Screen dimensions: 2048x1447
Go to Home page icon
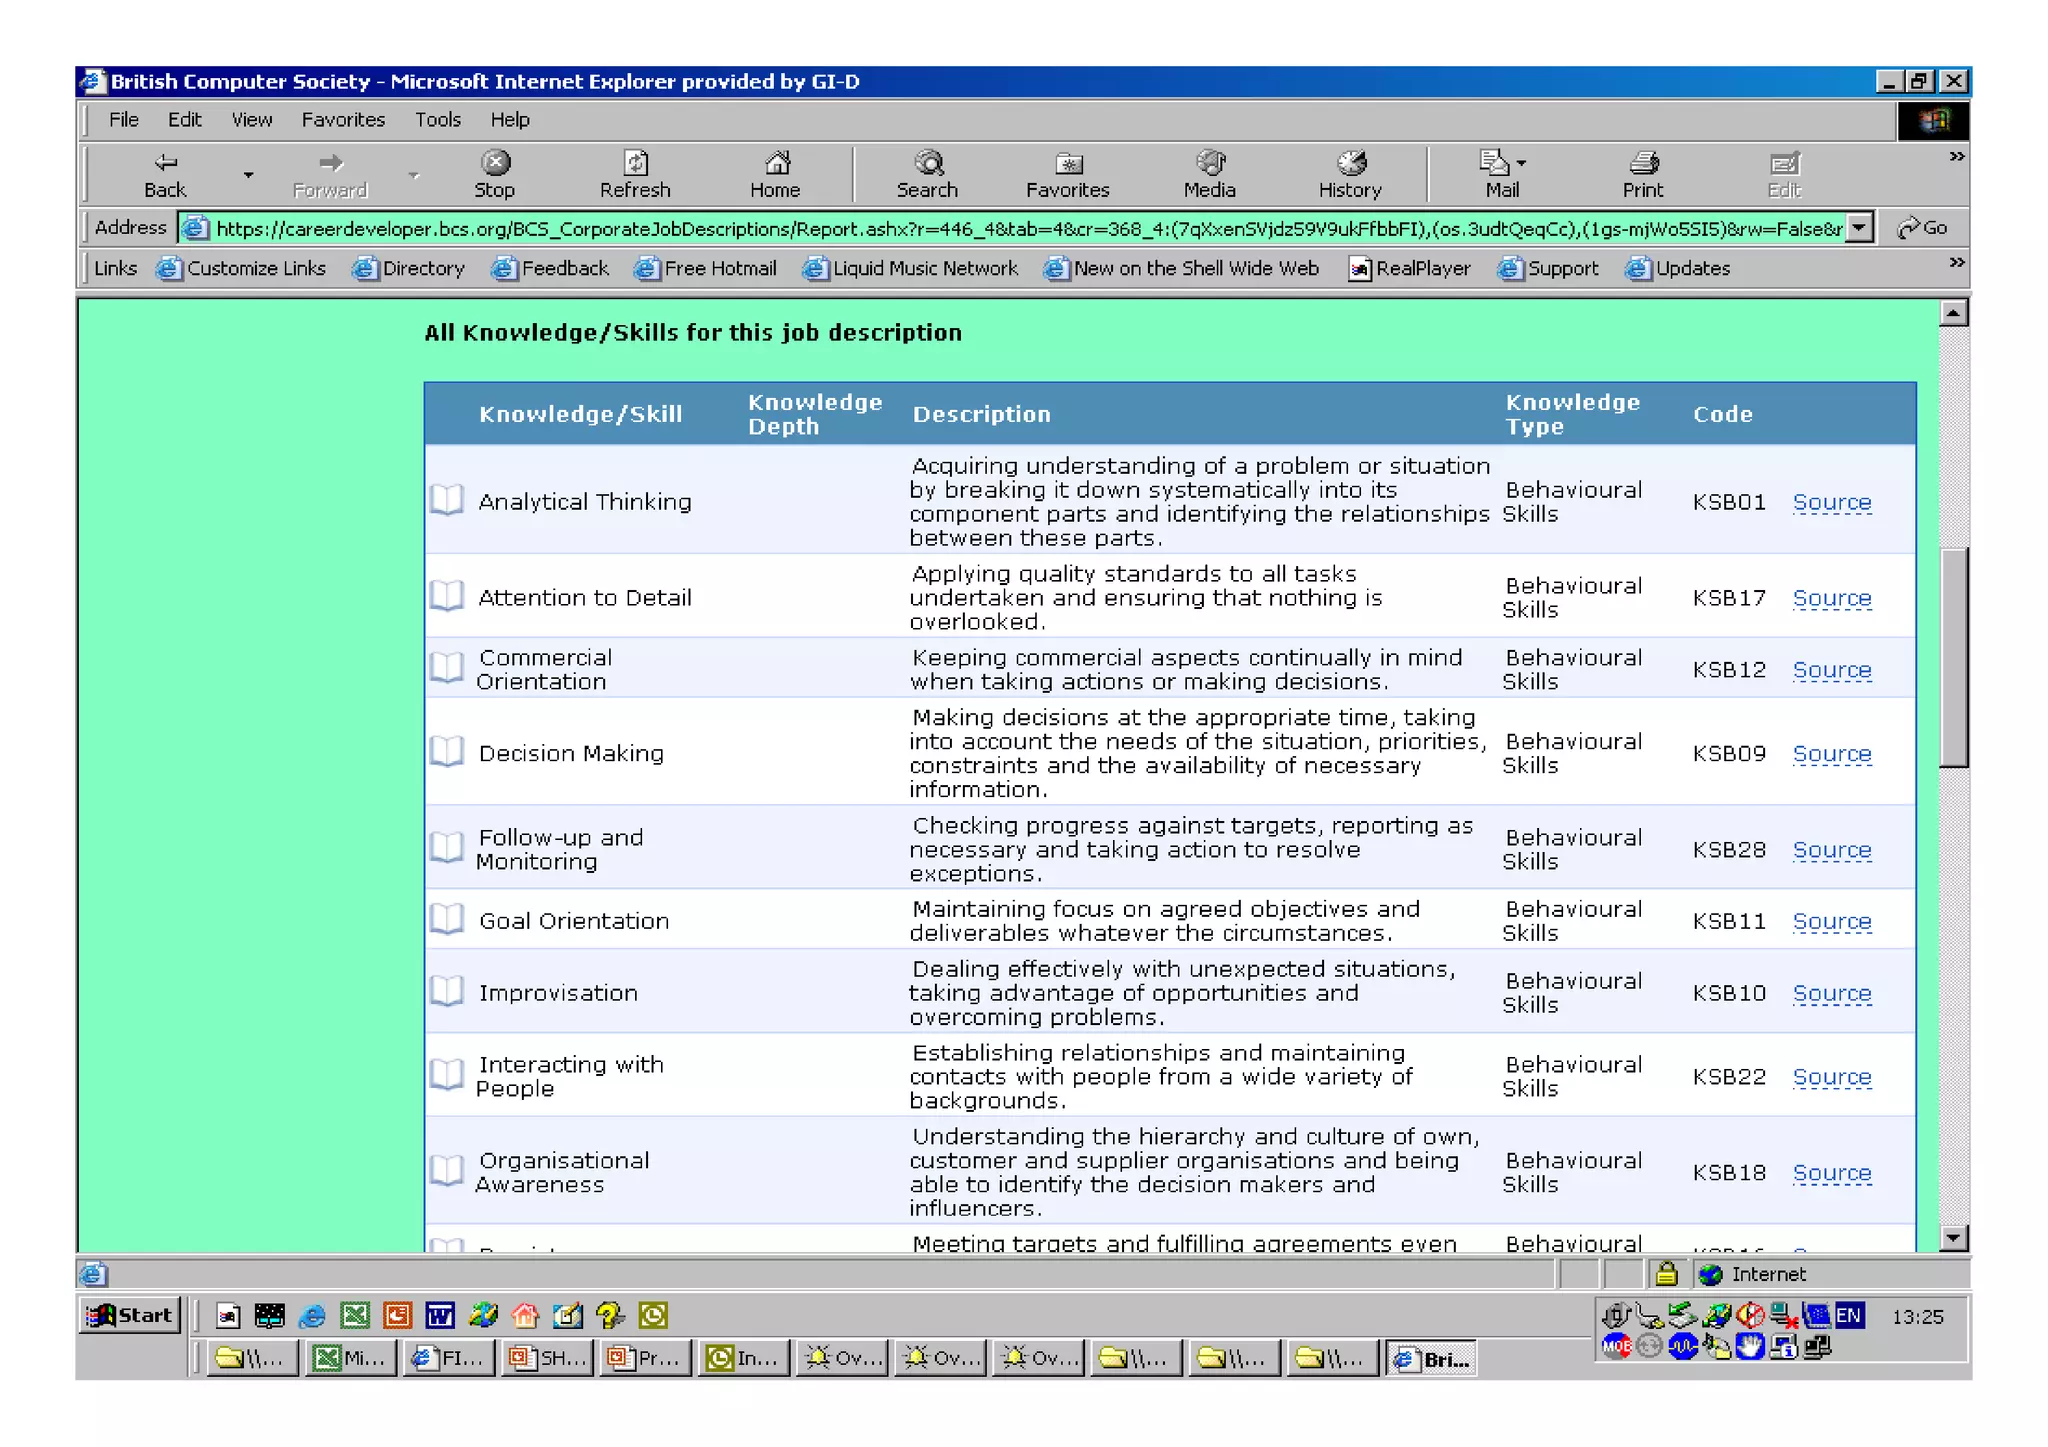(x=776, y=164)
